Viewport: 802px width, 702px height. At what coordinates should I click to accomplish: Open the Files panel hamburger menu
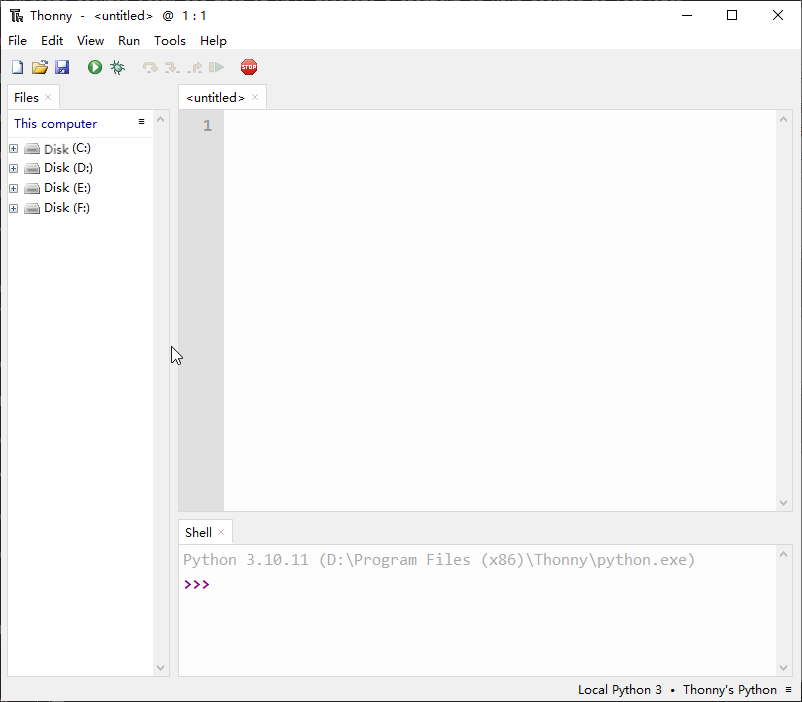click(x=141, y=122)
